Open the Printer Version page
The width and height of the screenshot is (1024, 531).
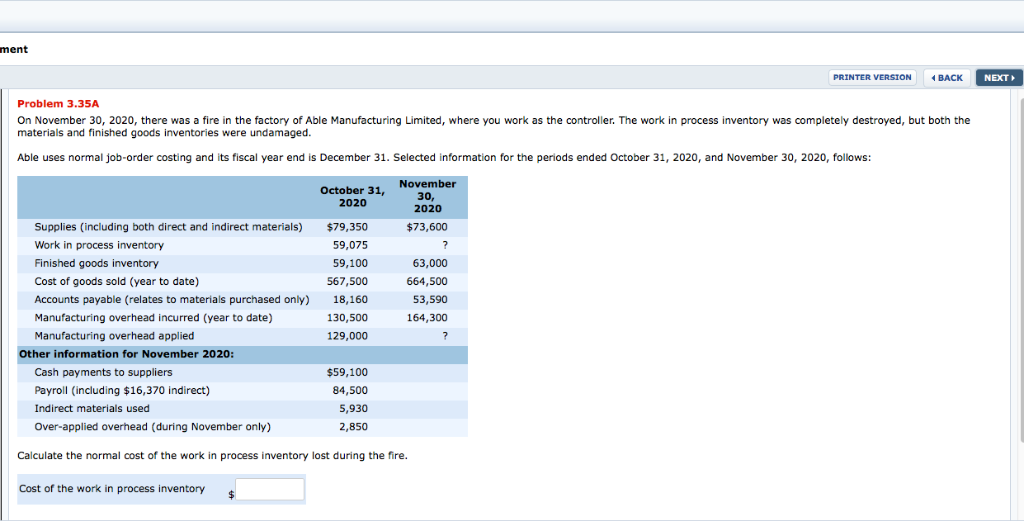pos(872,78)
